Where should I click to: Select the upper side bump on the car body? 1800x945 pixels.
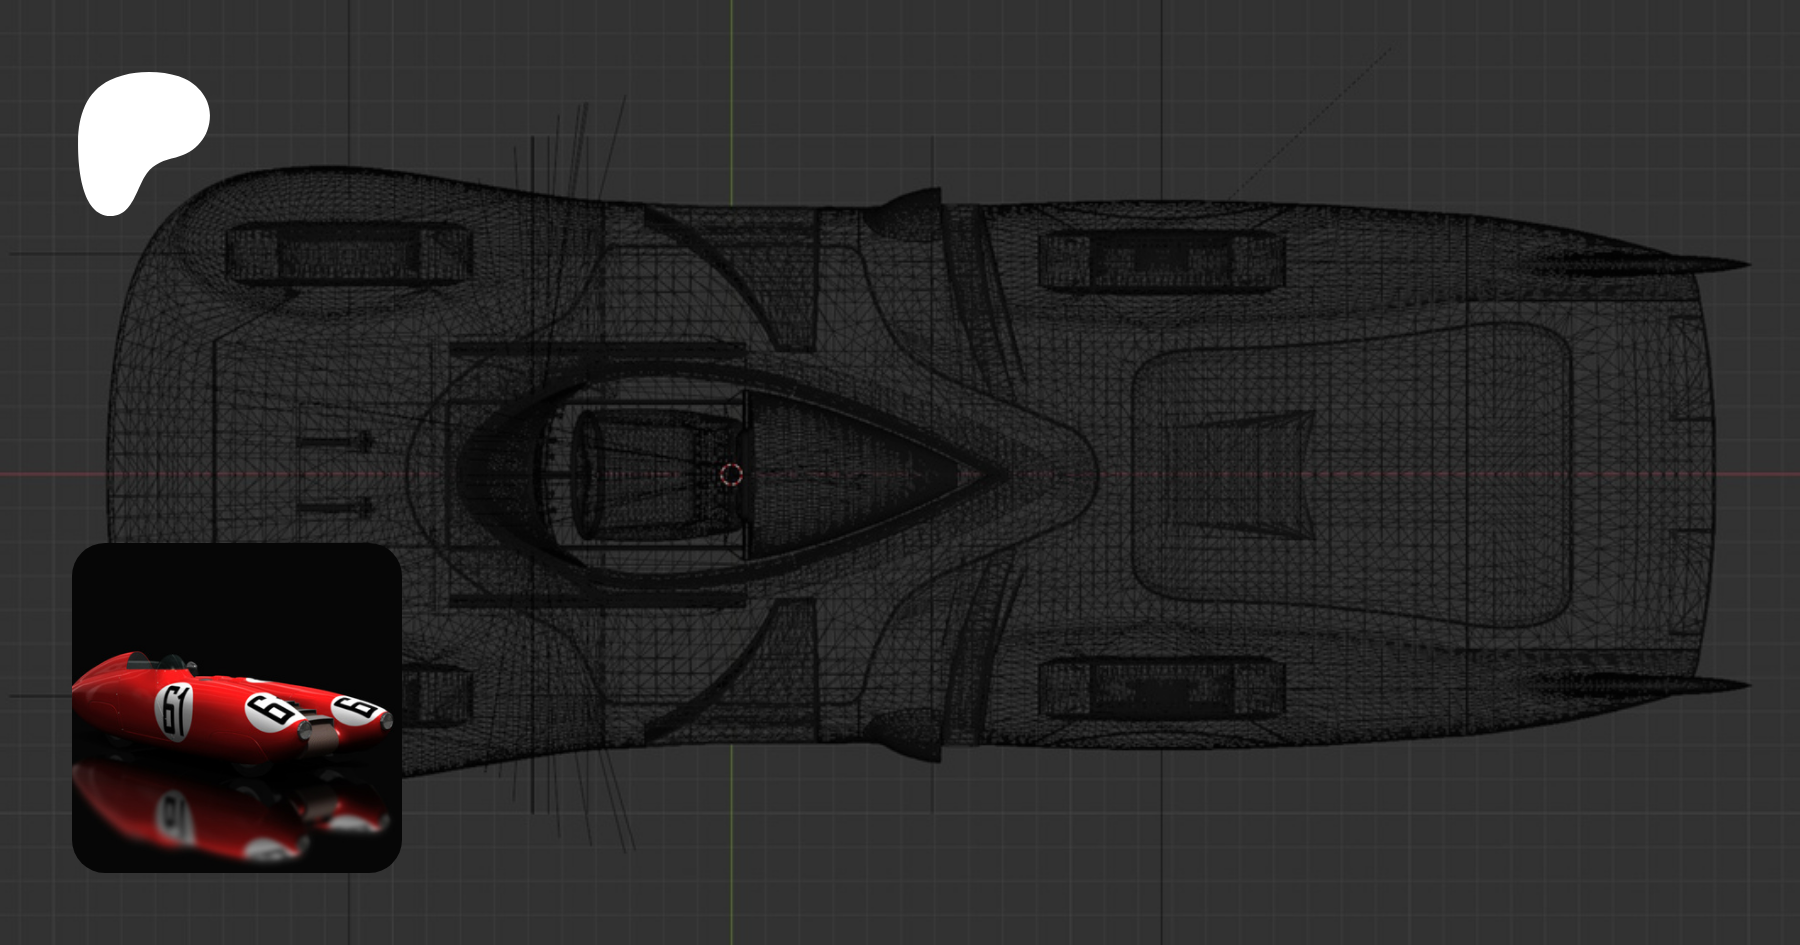tap(905, 212)
